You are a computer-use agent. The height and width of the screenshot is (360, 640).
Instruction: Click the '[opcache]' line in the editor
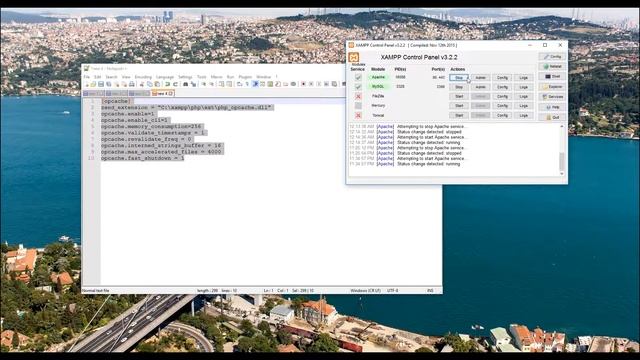point(116,101)
